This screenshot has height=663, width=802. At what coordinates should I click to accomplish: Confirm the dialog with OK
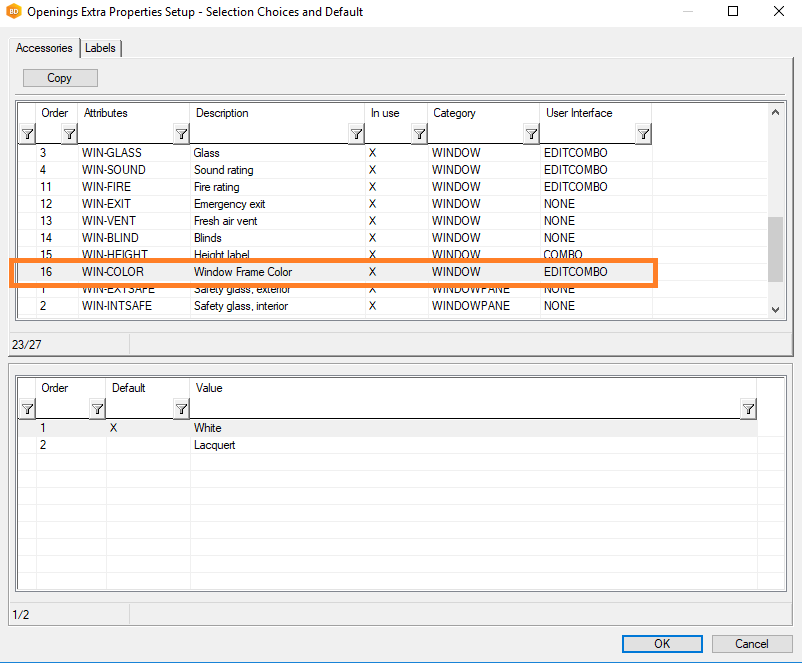click(x=662, y=644)
